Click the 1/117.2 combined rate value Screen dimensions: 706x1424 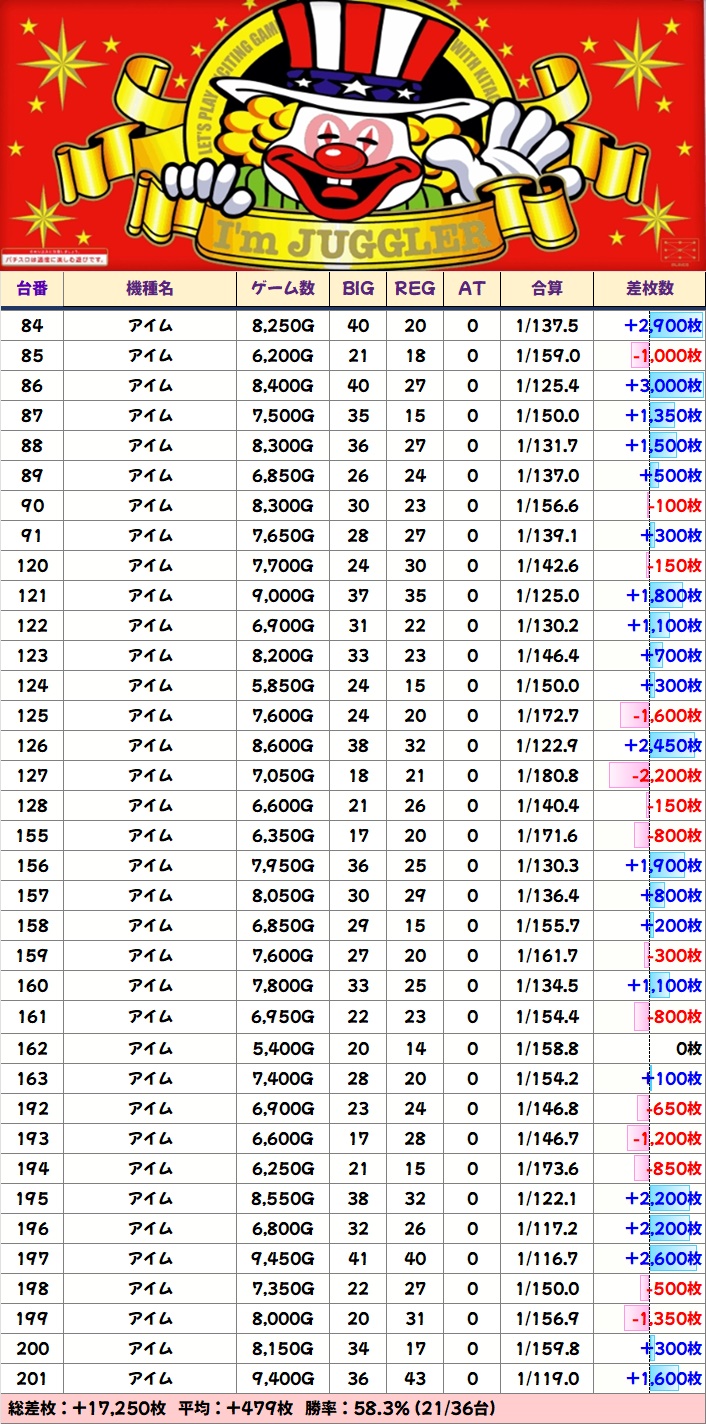[x=547, y=1229]
